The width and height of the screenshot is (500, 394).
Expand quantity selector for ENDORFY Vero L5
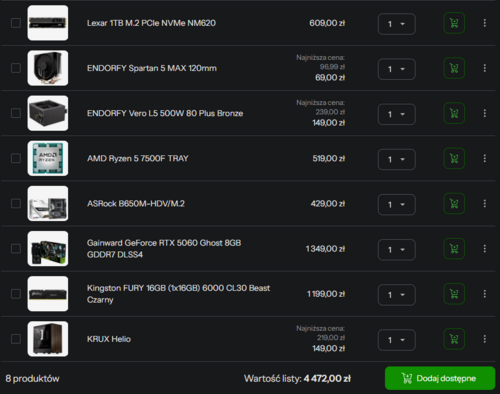(397, 114)
